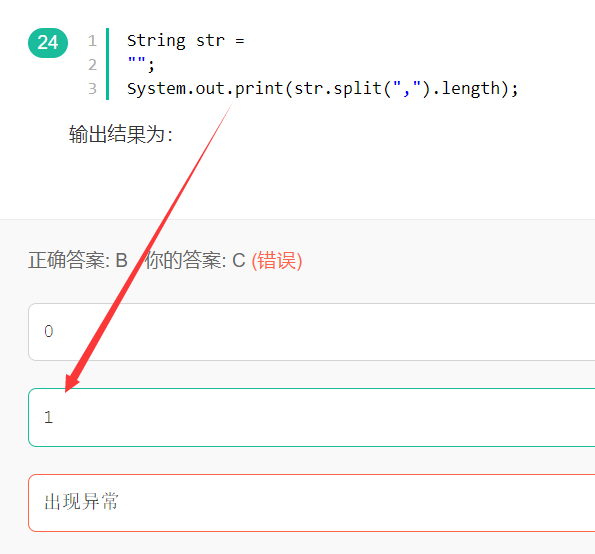Click the "String" keyword in line one
595x554 pixels.
tap(156, 41)
